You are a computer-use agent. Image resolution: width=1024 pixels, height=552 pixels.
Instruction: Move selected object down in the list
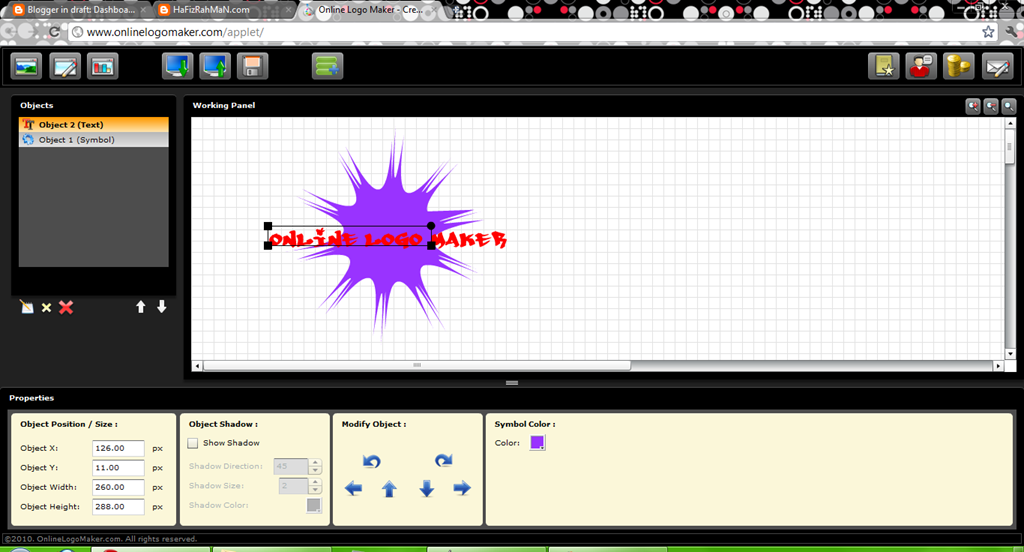coord(161,307)
